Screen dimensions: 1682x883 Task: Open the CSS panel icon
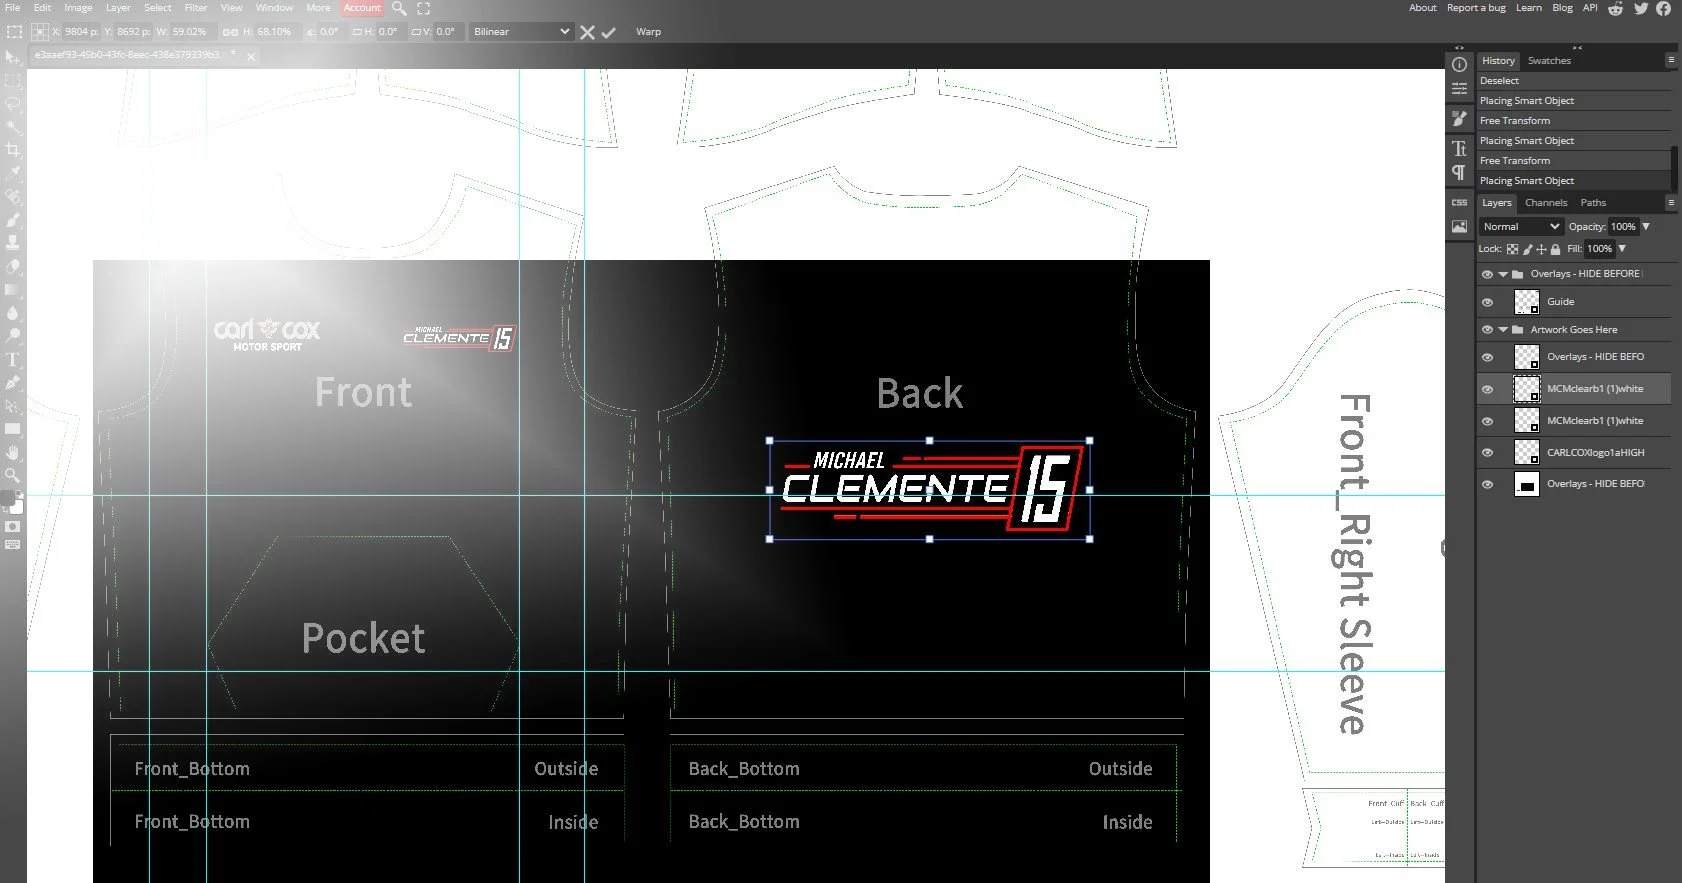pyautogui.click(x=1459, y=202)
